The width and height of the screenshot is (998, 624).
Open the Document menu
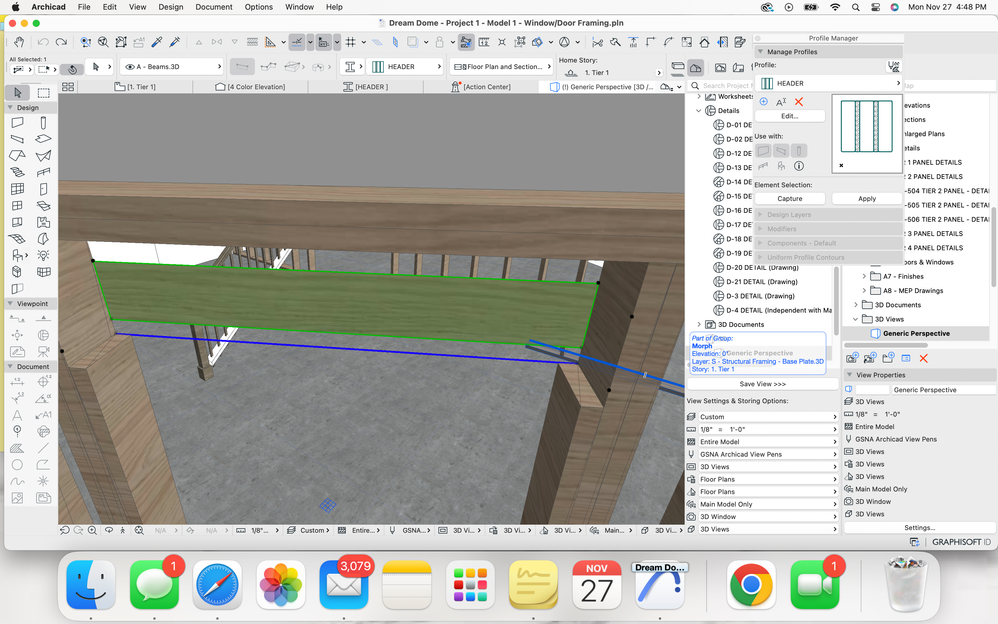coord(214,7)
